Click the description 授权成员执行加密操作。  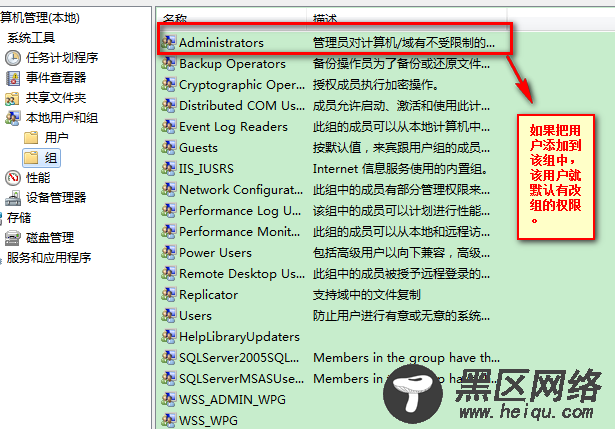point(376,85)
